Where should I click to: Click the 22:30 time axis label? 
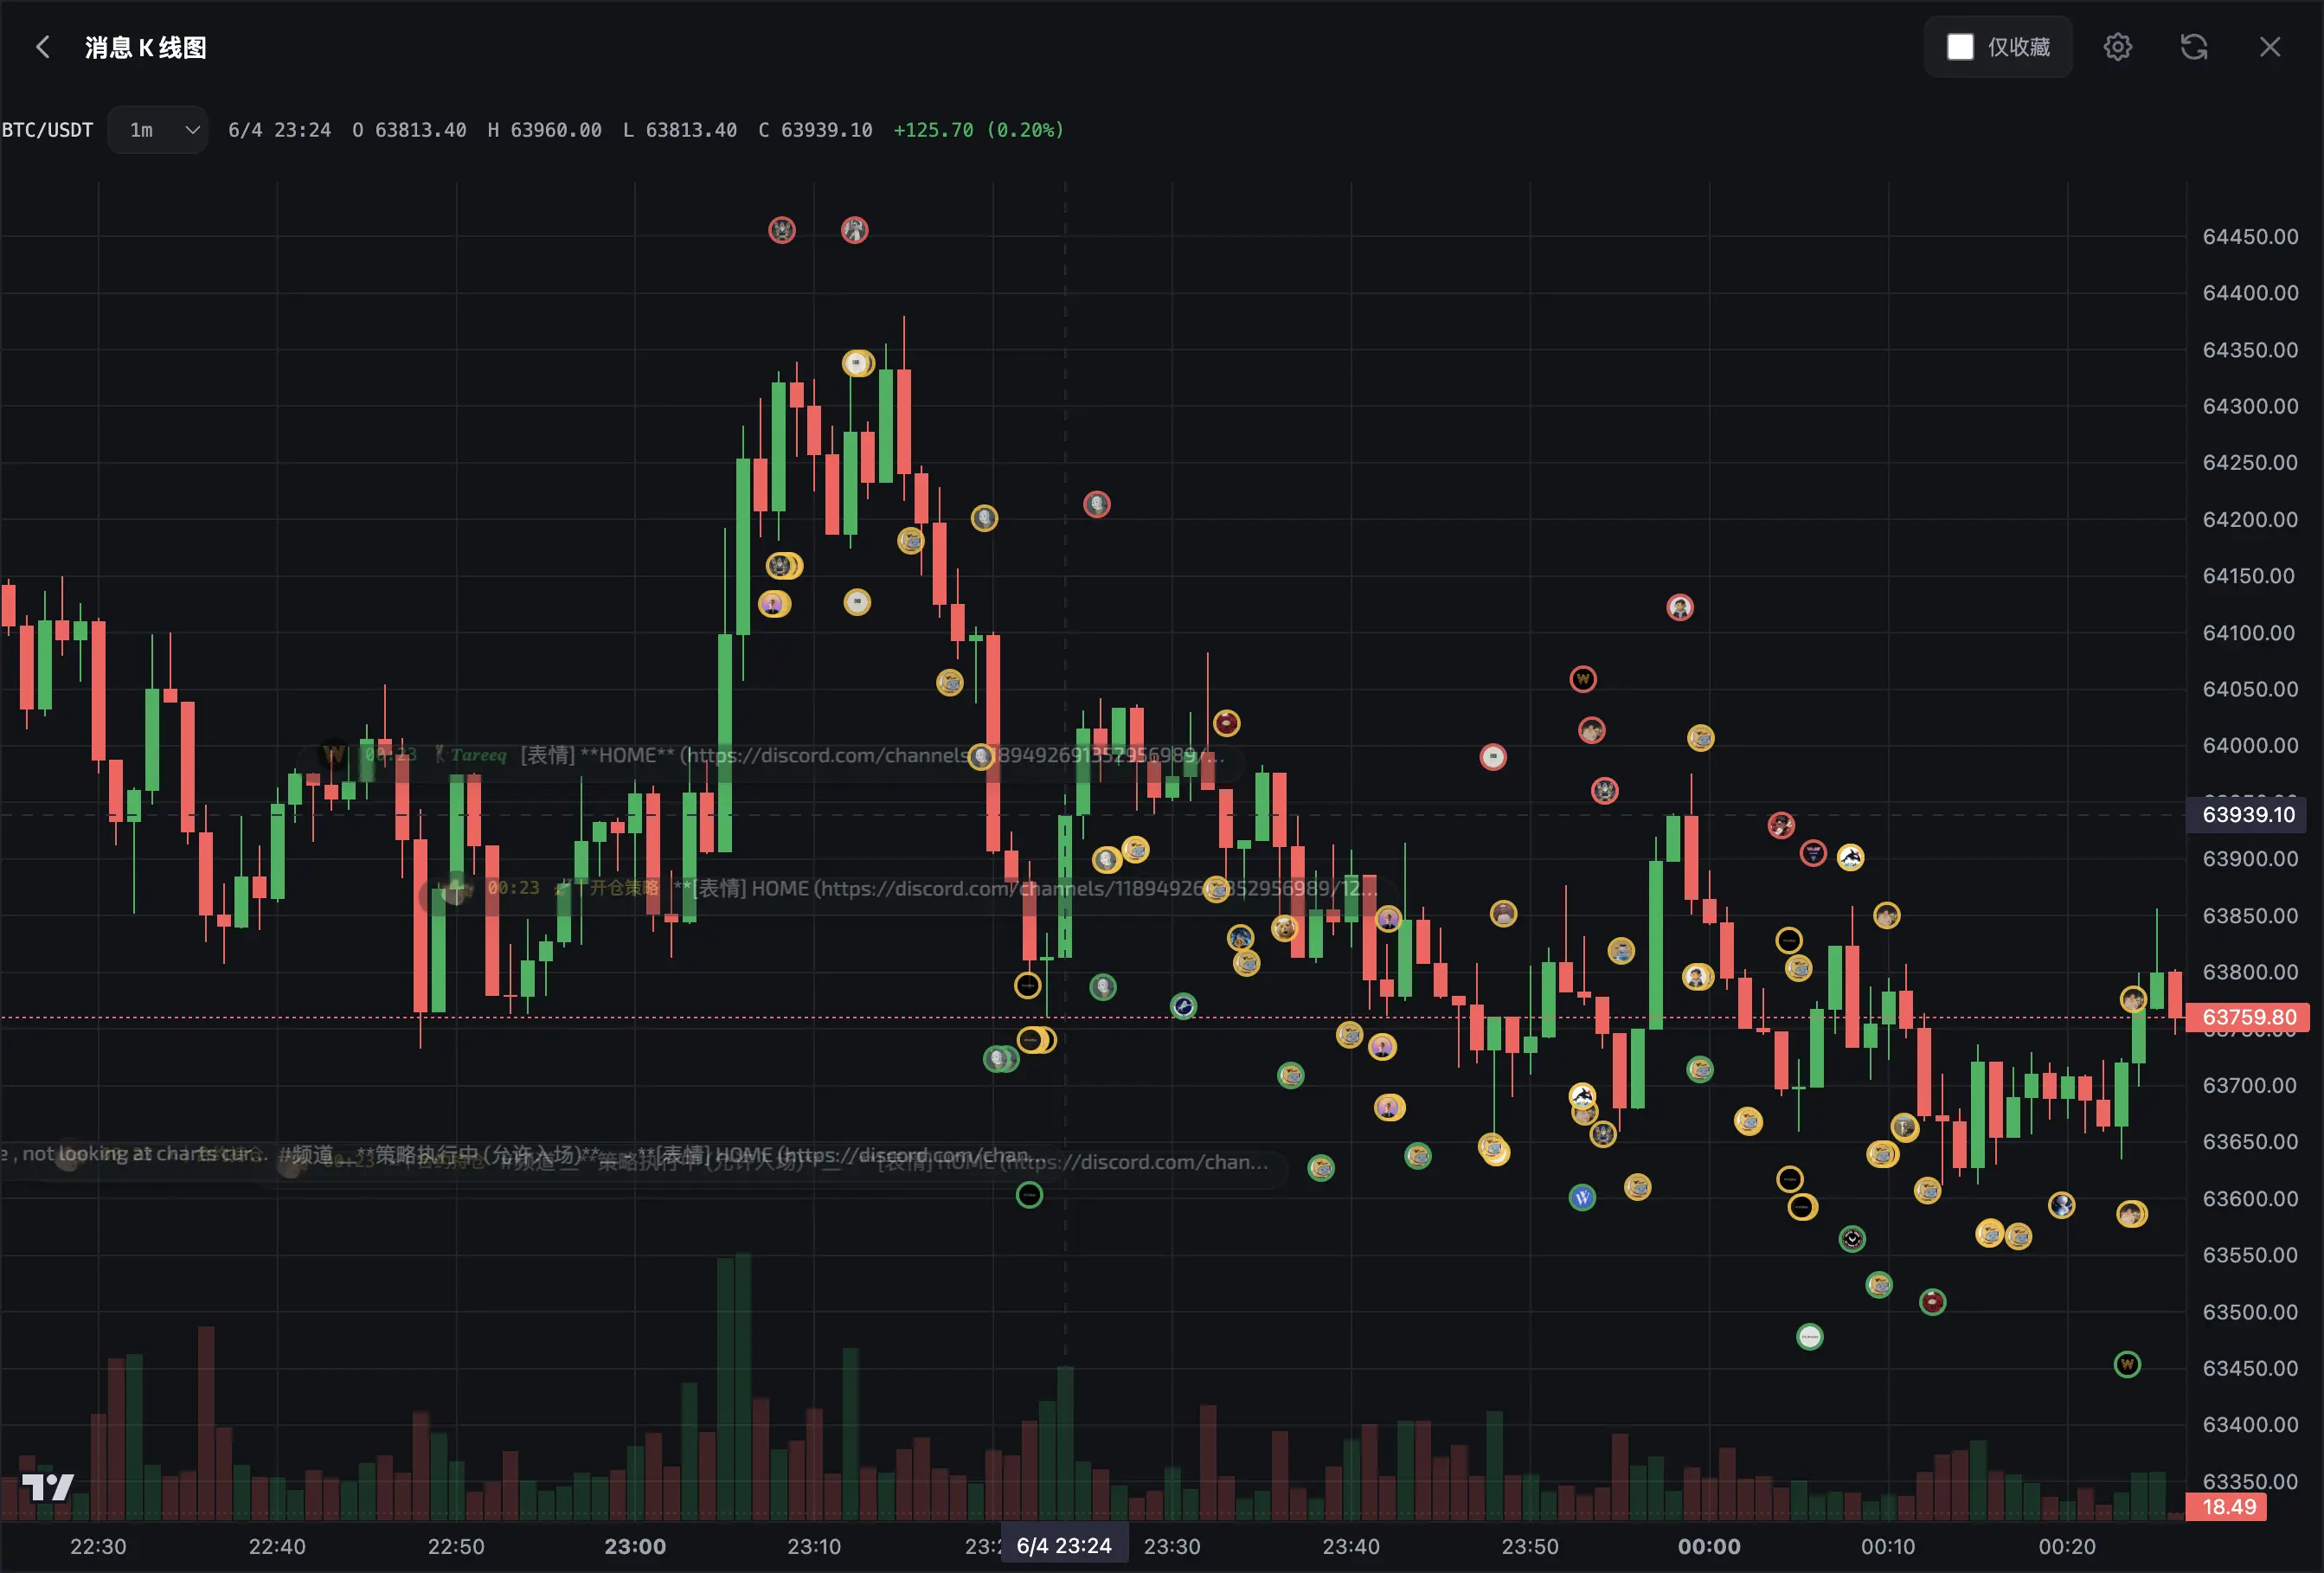[x=98, y=1546]
